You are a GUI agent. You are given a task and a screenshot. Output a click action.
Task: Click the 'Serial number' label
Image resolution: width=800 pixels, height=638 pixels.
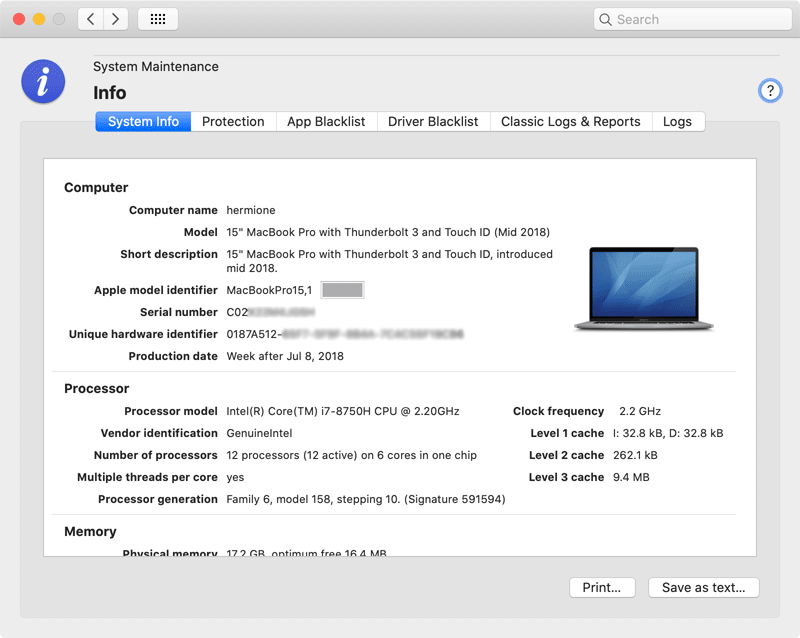179,312
